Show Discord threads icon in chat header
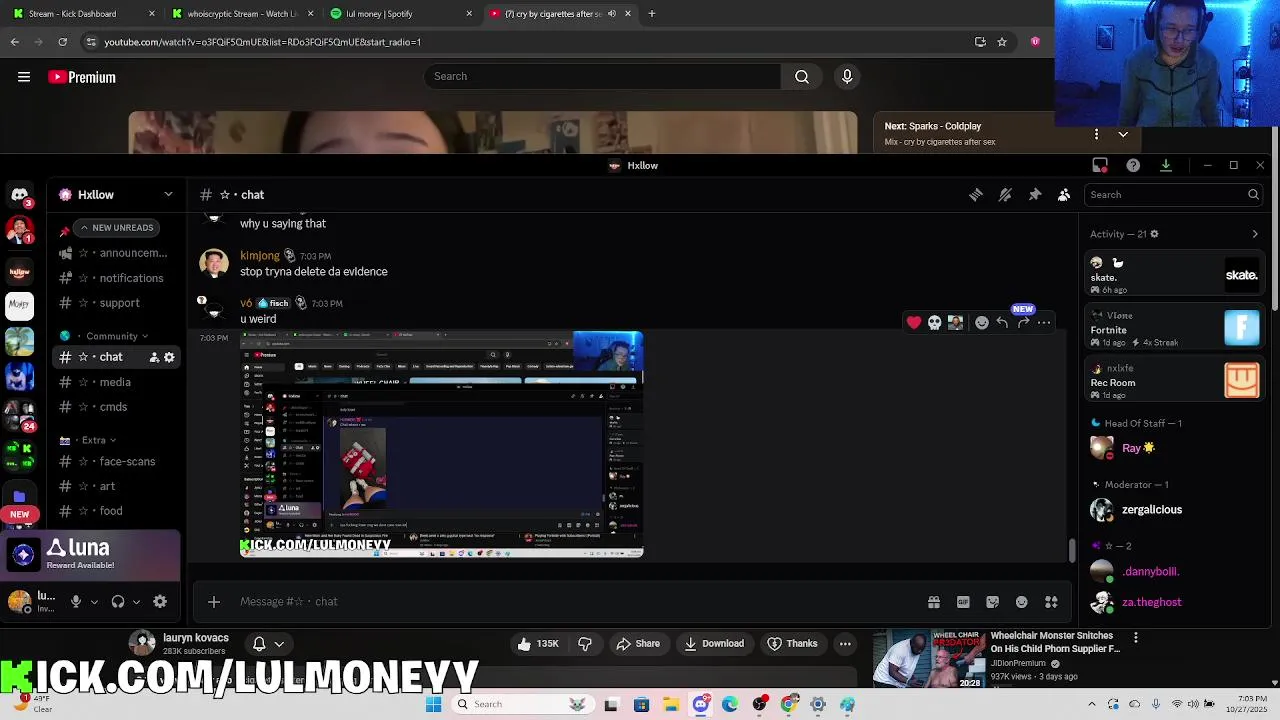Screen dimensions: 1280x720 click(976, 195)
